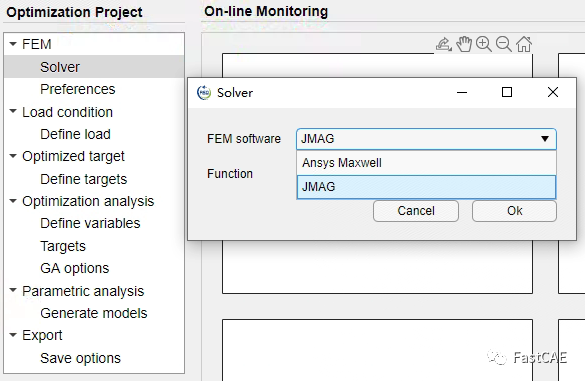Choose Ansys Maxwell from the dropdown list
Image resolution: width=585 pixels, height=381 pixels.
point(426,163)
